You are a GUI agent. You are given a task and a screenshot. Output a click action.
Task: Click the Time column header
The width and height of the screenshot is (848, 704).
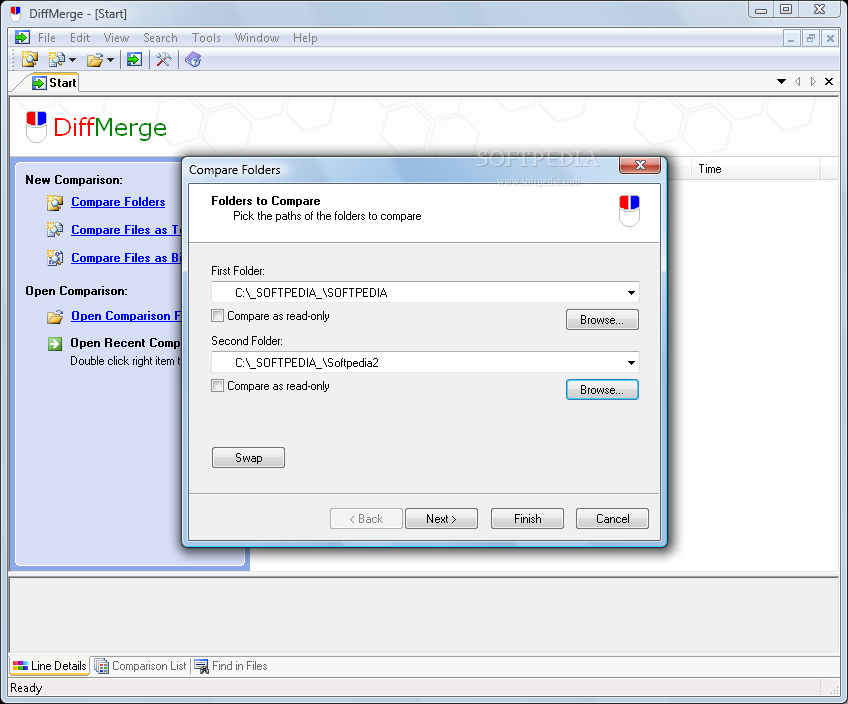click(x=756, y=169)
